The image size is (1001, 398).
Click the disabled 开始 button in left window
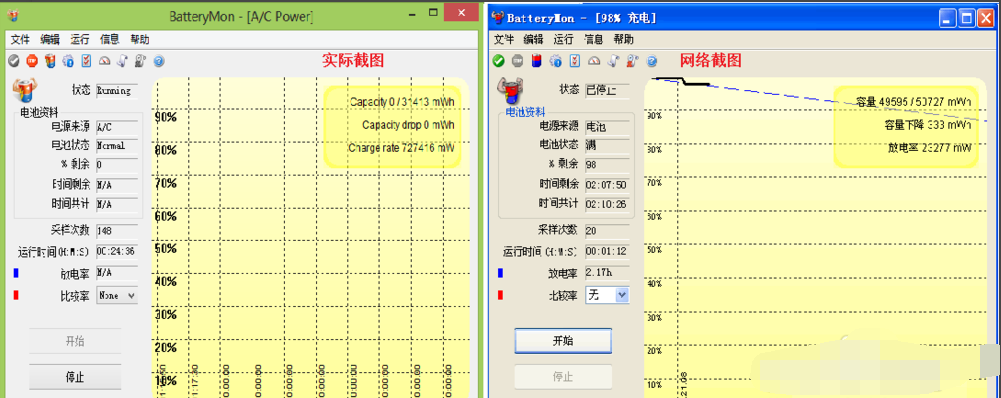[75, 341]
